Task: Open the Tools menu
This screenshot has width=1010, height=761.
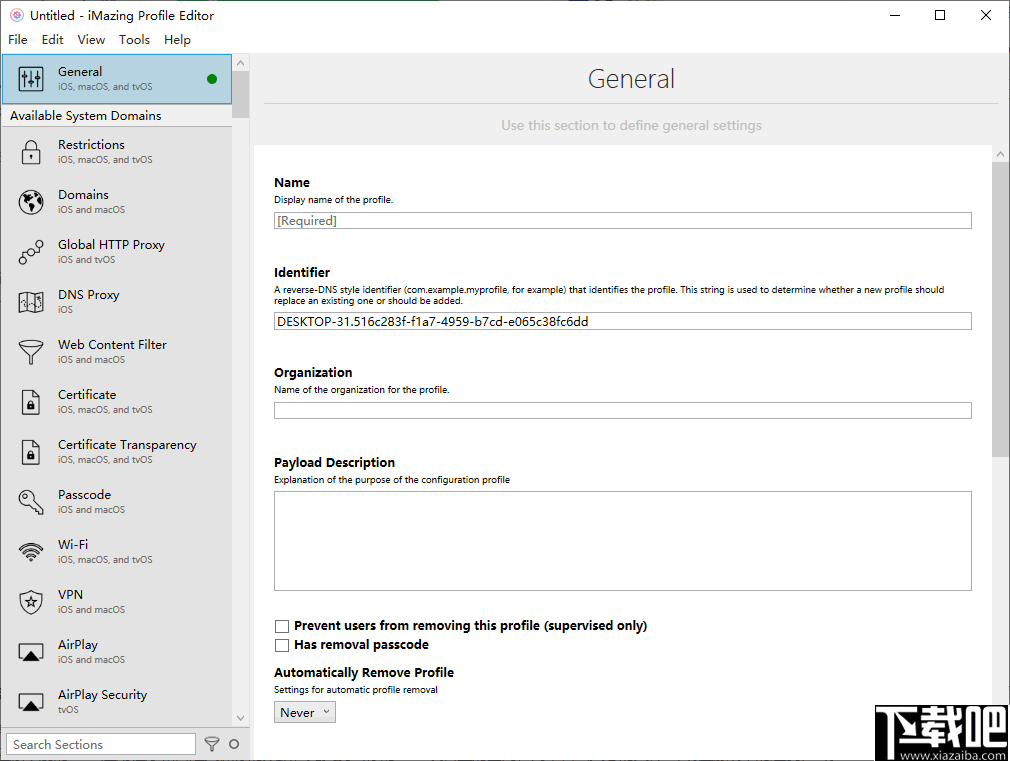Action: [x=134, y=40]
